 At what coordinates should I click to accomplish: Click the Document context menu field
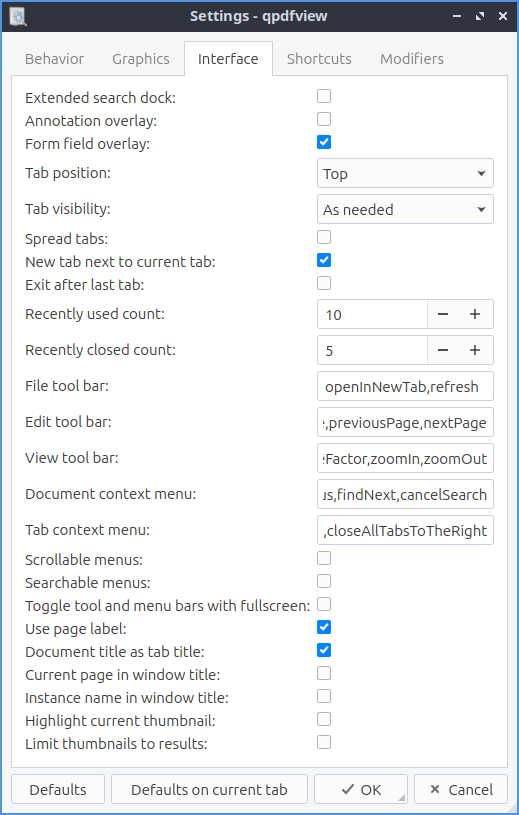[x=405, y=493]
